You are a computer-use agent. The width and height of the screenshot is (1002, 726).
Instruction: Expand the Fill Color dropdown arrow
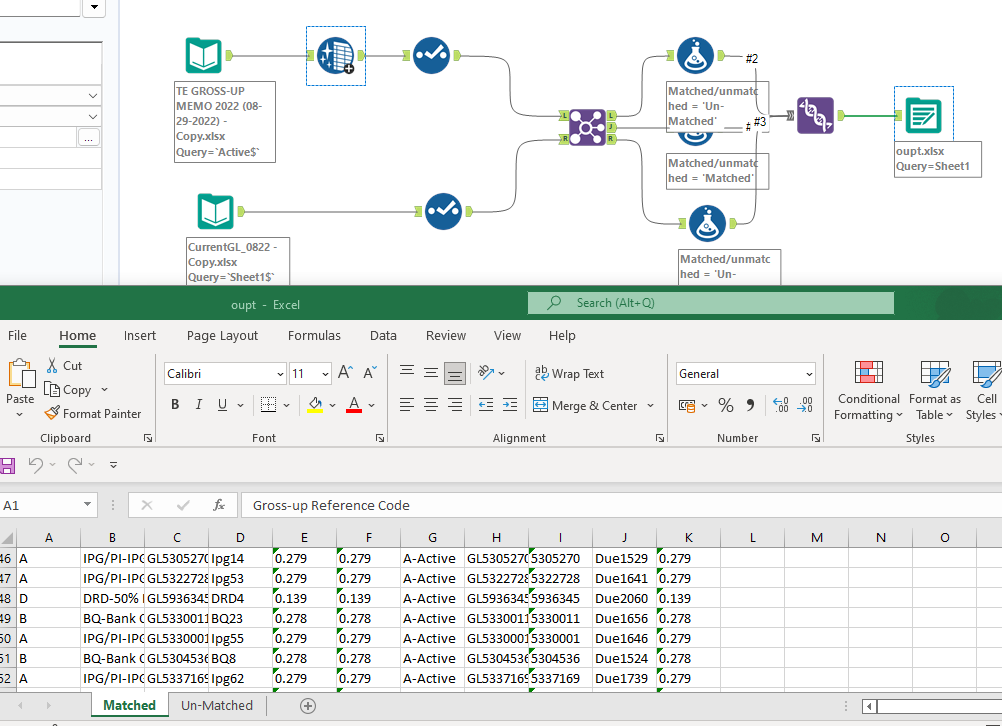tap(334, 404)
